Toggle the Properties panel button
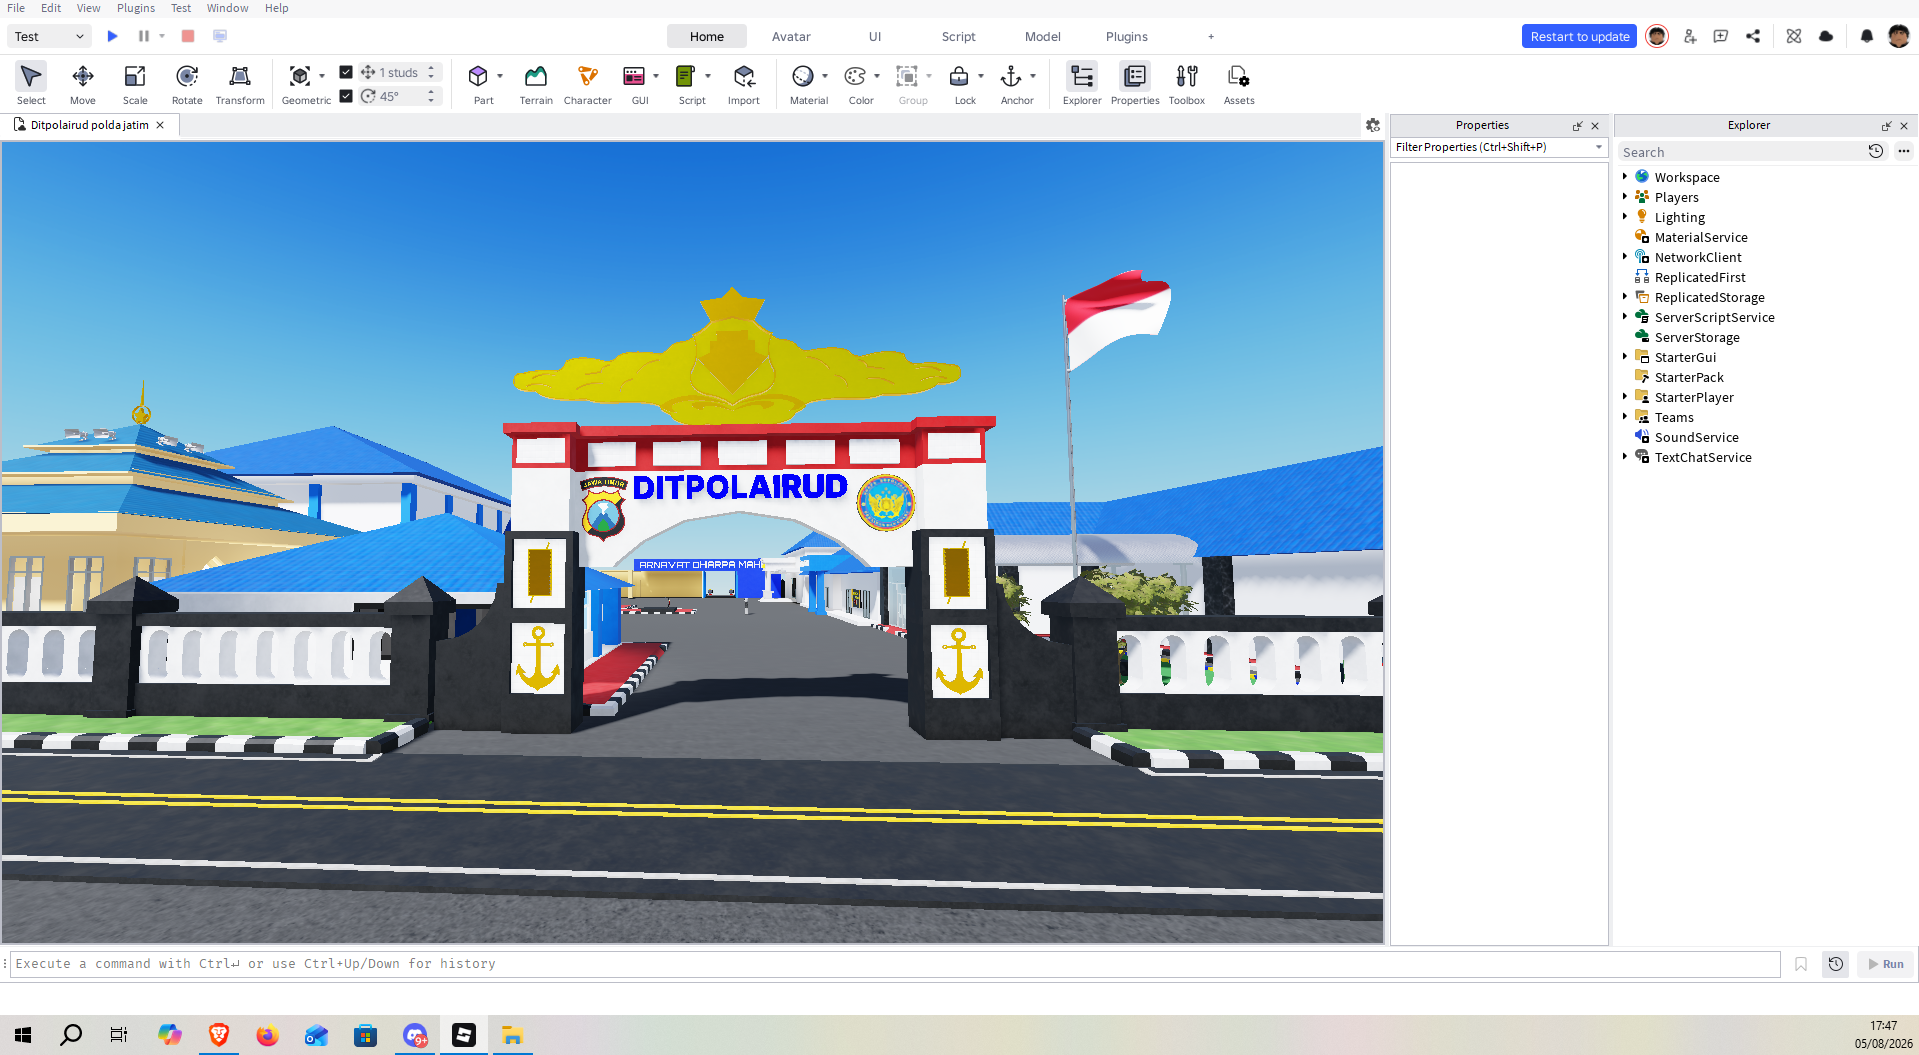This screenshot has height=1055, width=1919. pyautogui.click(x=1135, y=84)
